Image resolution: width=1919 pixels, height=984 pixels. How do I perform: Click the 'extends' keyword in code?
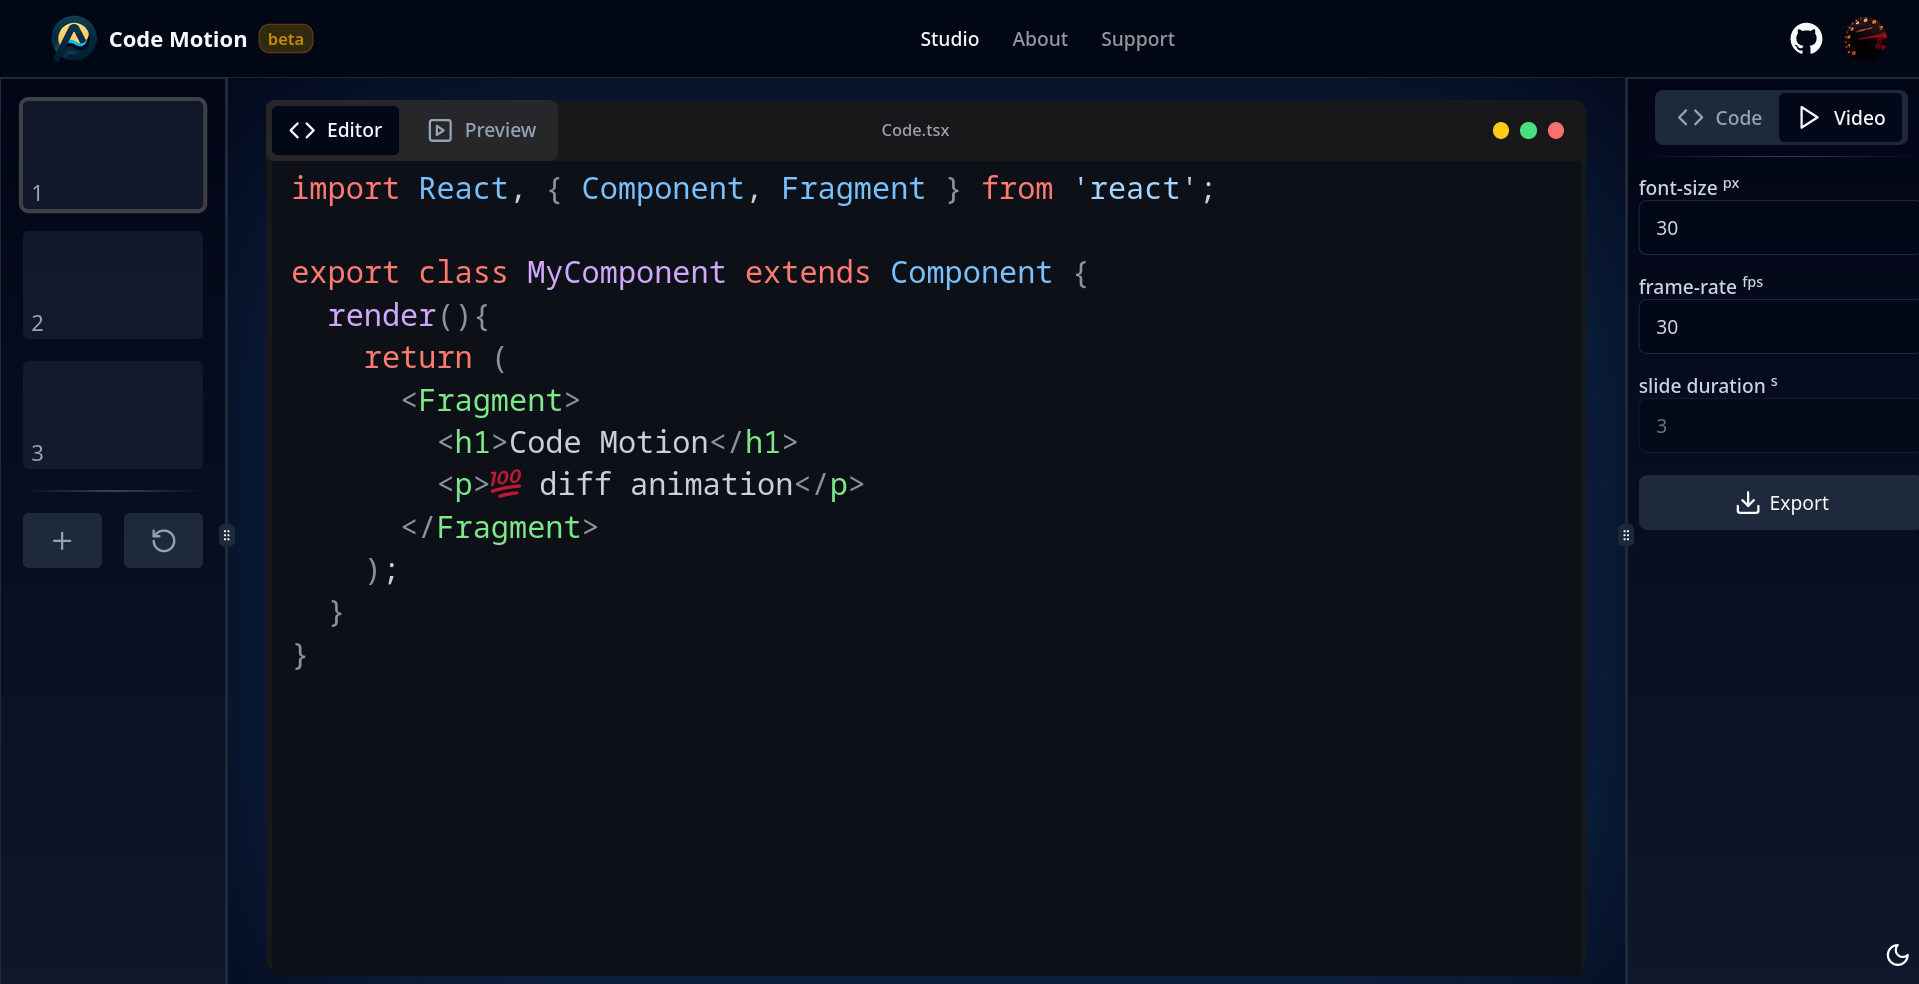point(808,273)
